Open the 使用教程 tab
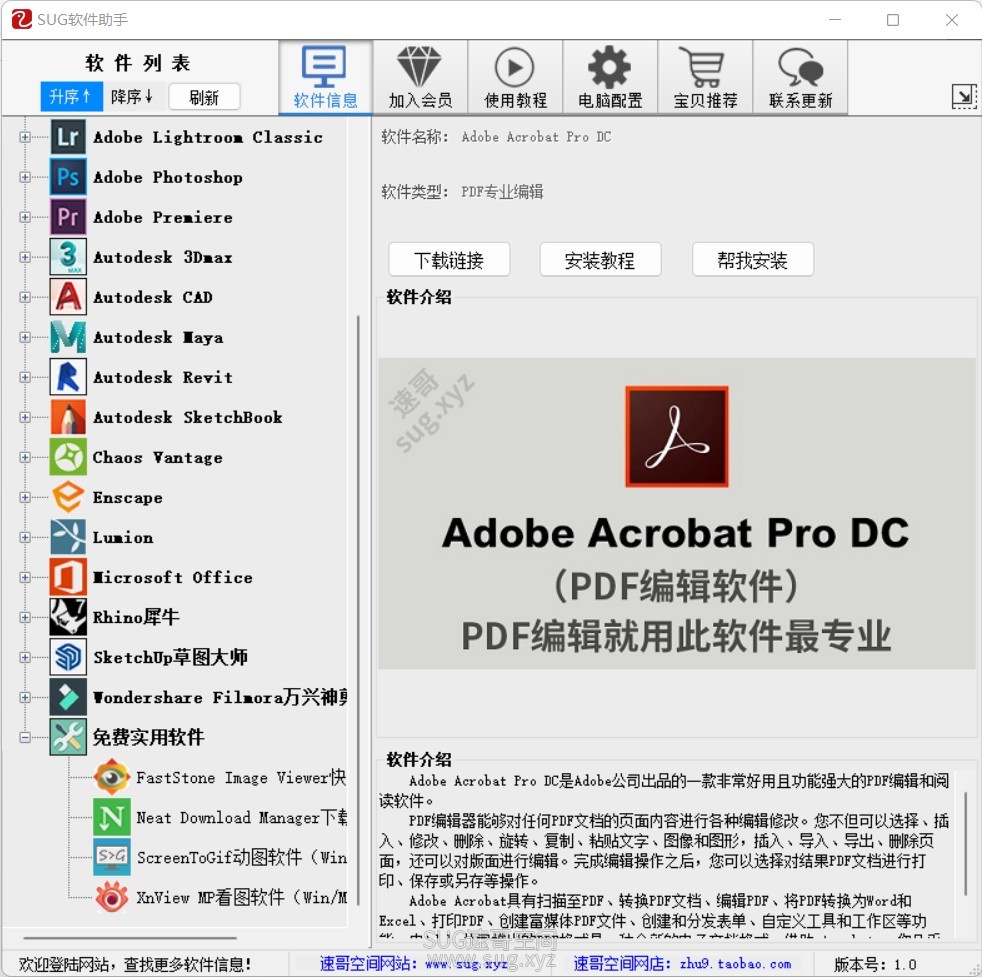Image resolution: width=982 pixels, height=977 pixels. tap(515, 77)
